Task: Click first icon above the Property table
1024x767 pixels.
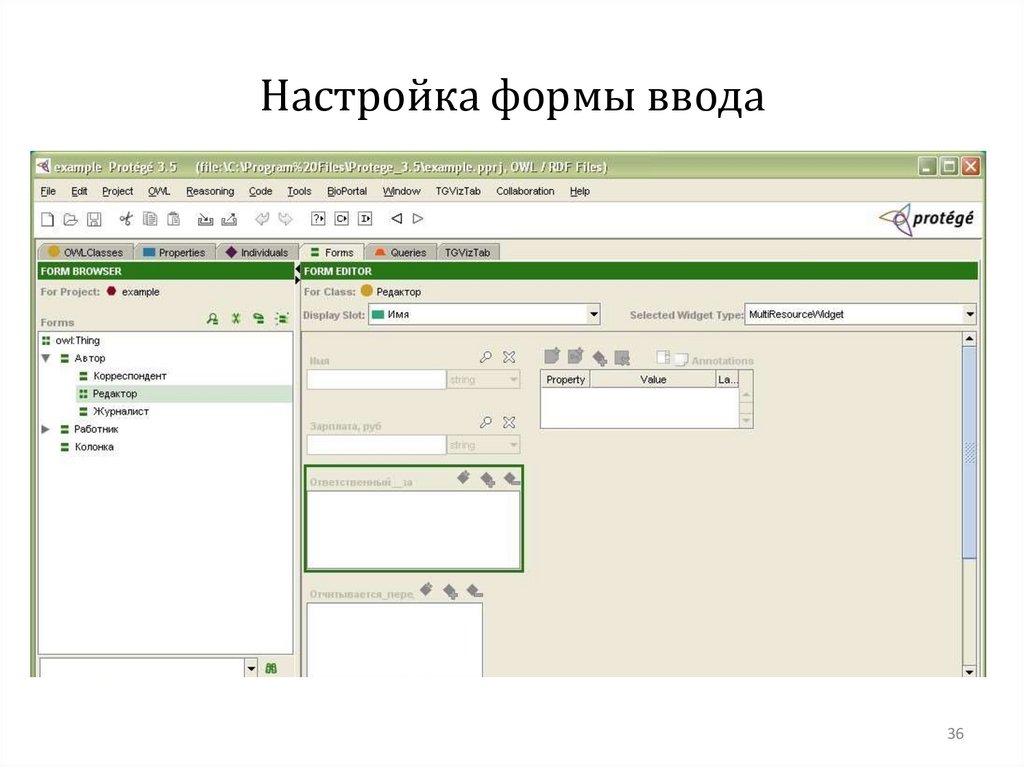Action: click(x=552, y=356)
